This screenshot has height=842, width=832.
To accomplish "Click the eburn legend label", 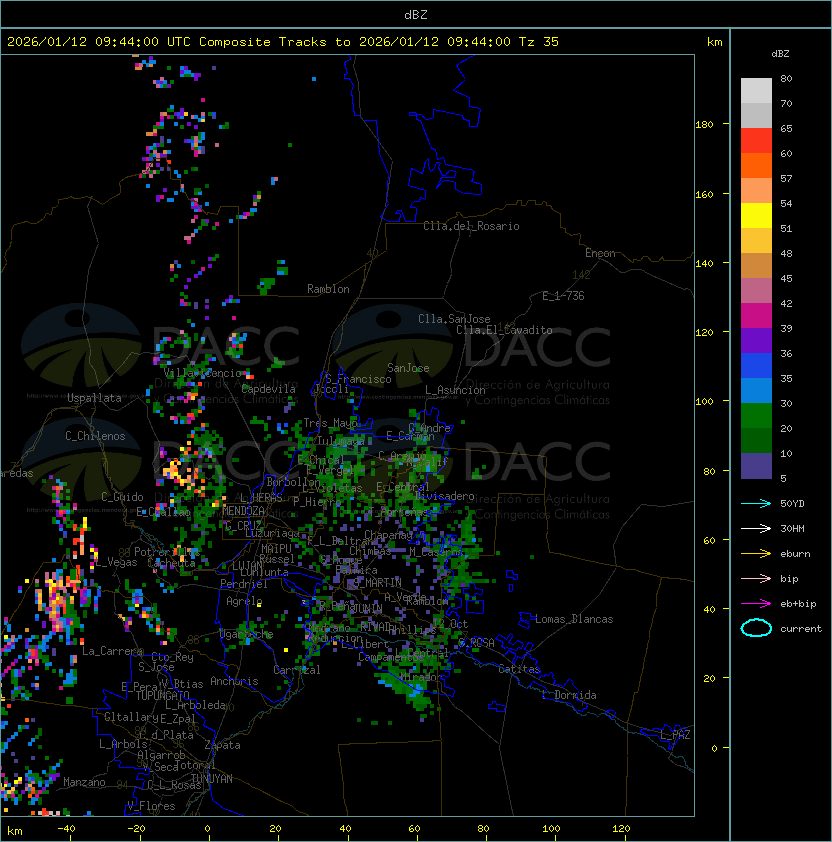I will tap(795, 554).
